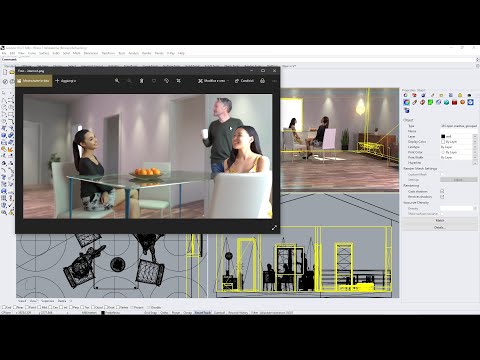This screenshot has height=360, width=480.
Task: Click the black Layer color swatch
Action: [x=443, y=136]
